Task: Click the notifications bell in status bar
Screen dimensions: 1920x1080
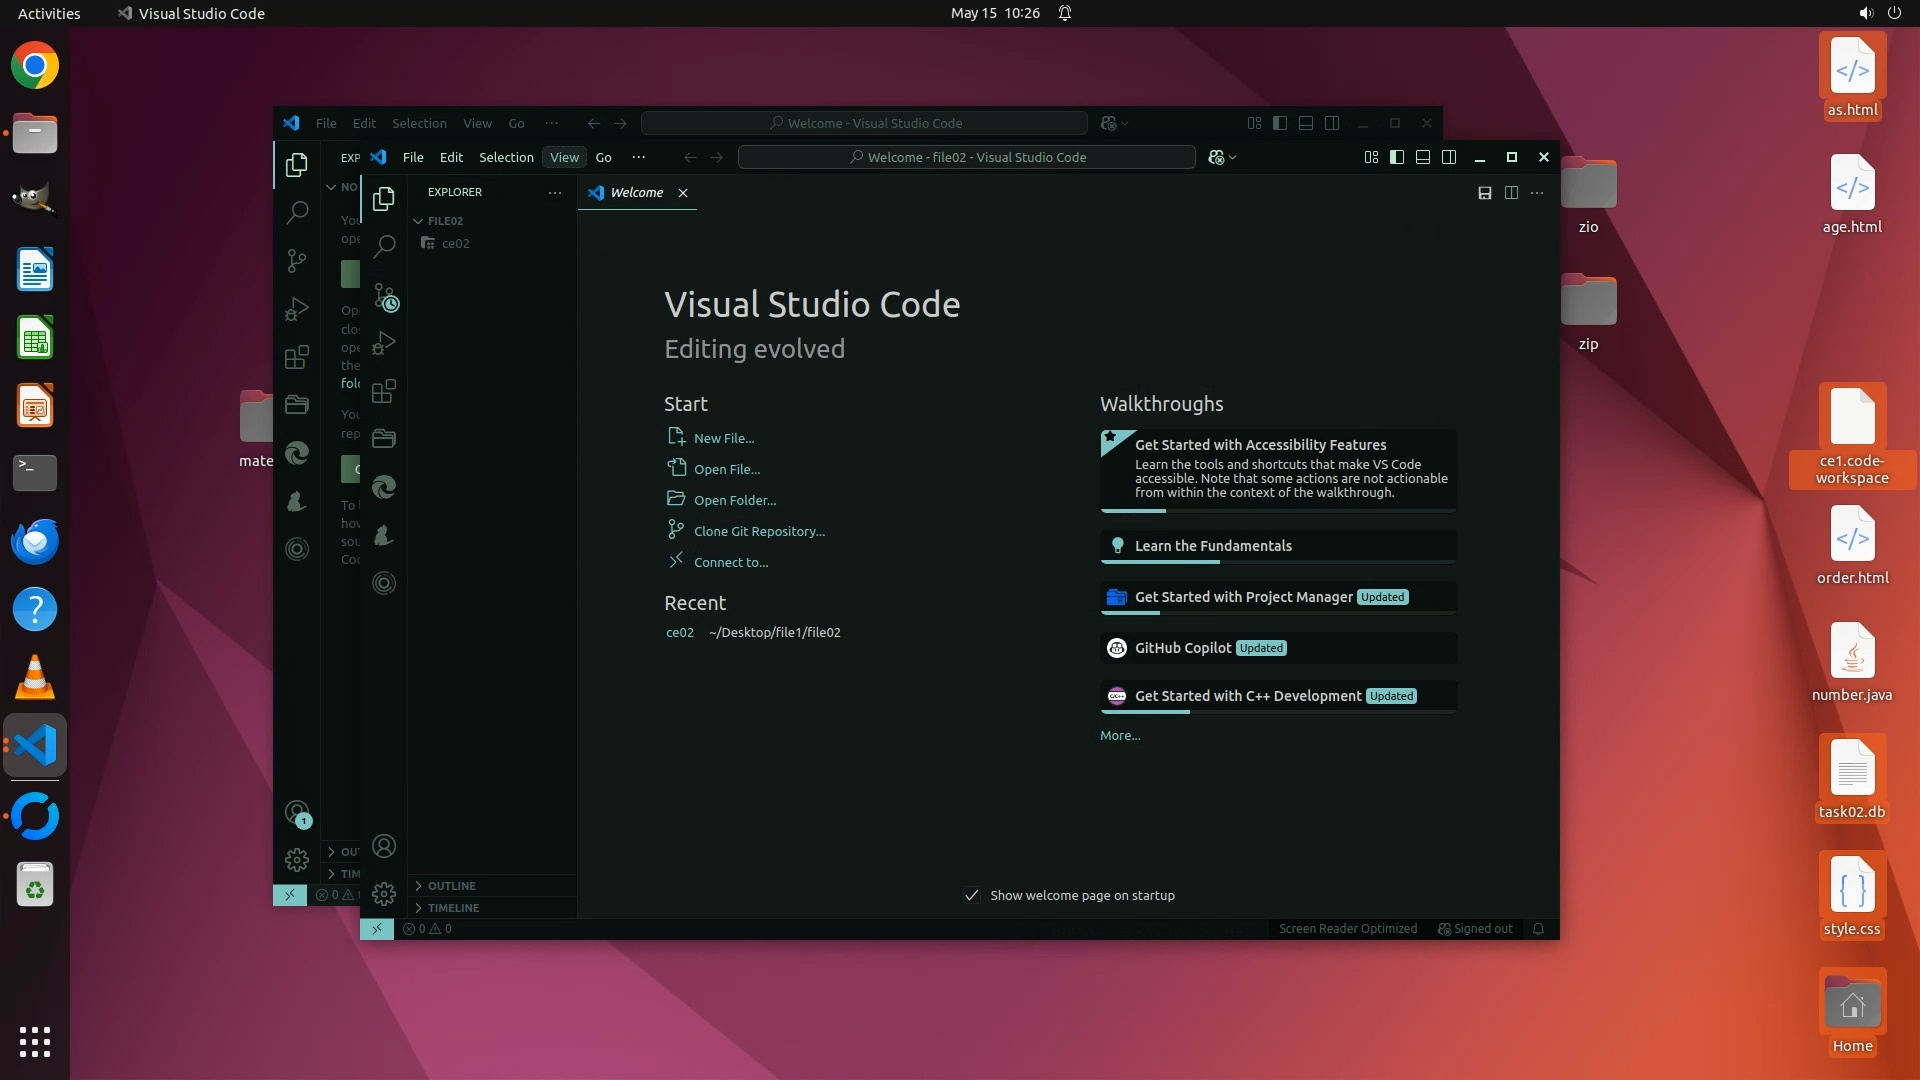Action: coord(1538,929)
